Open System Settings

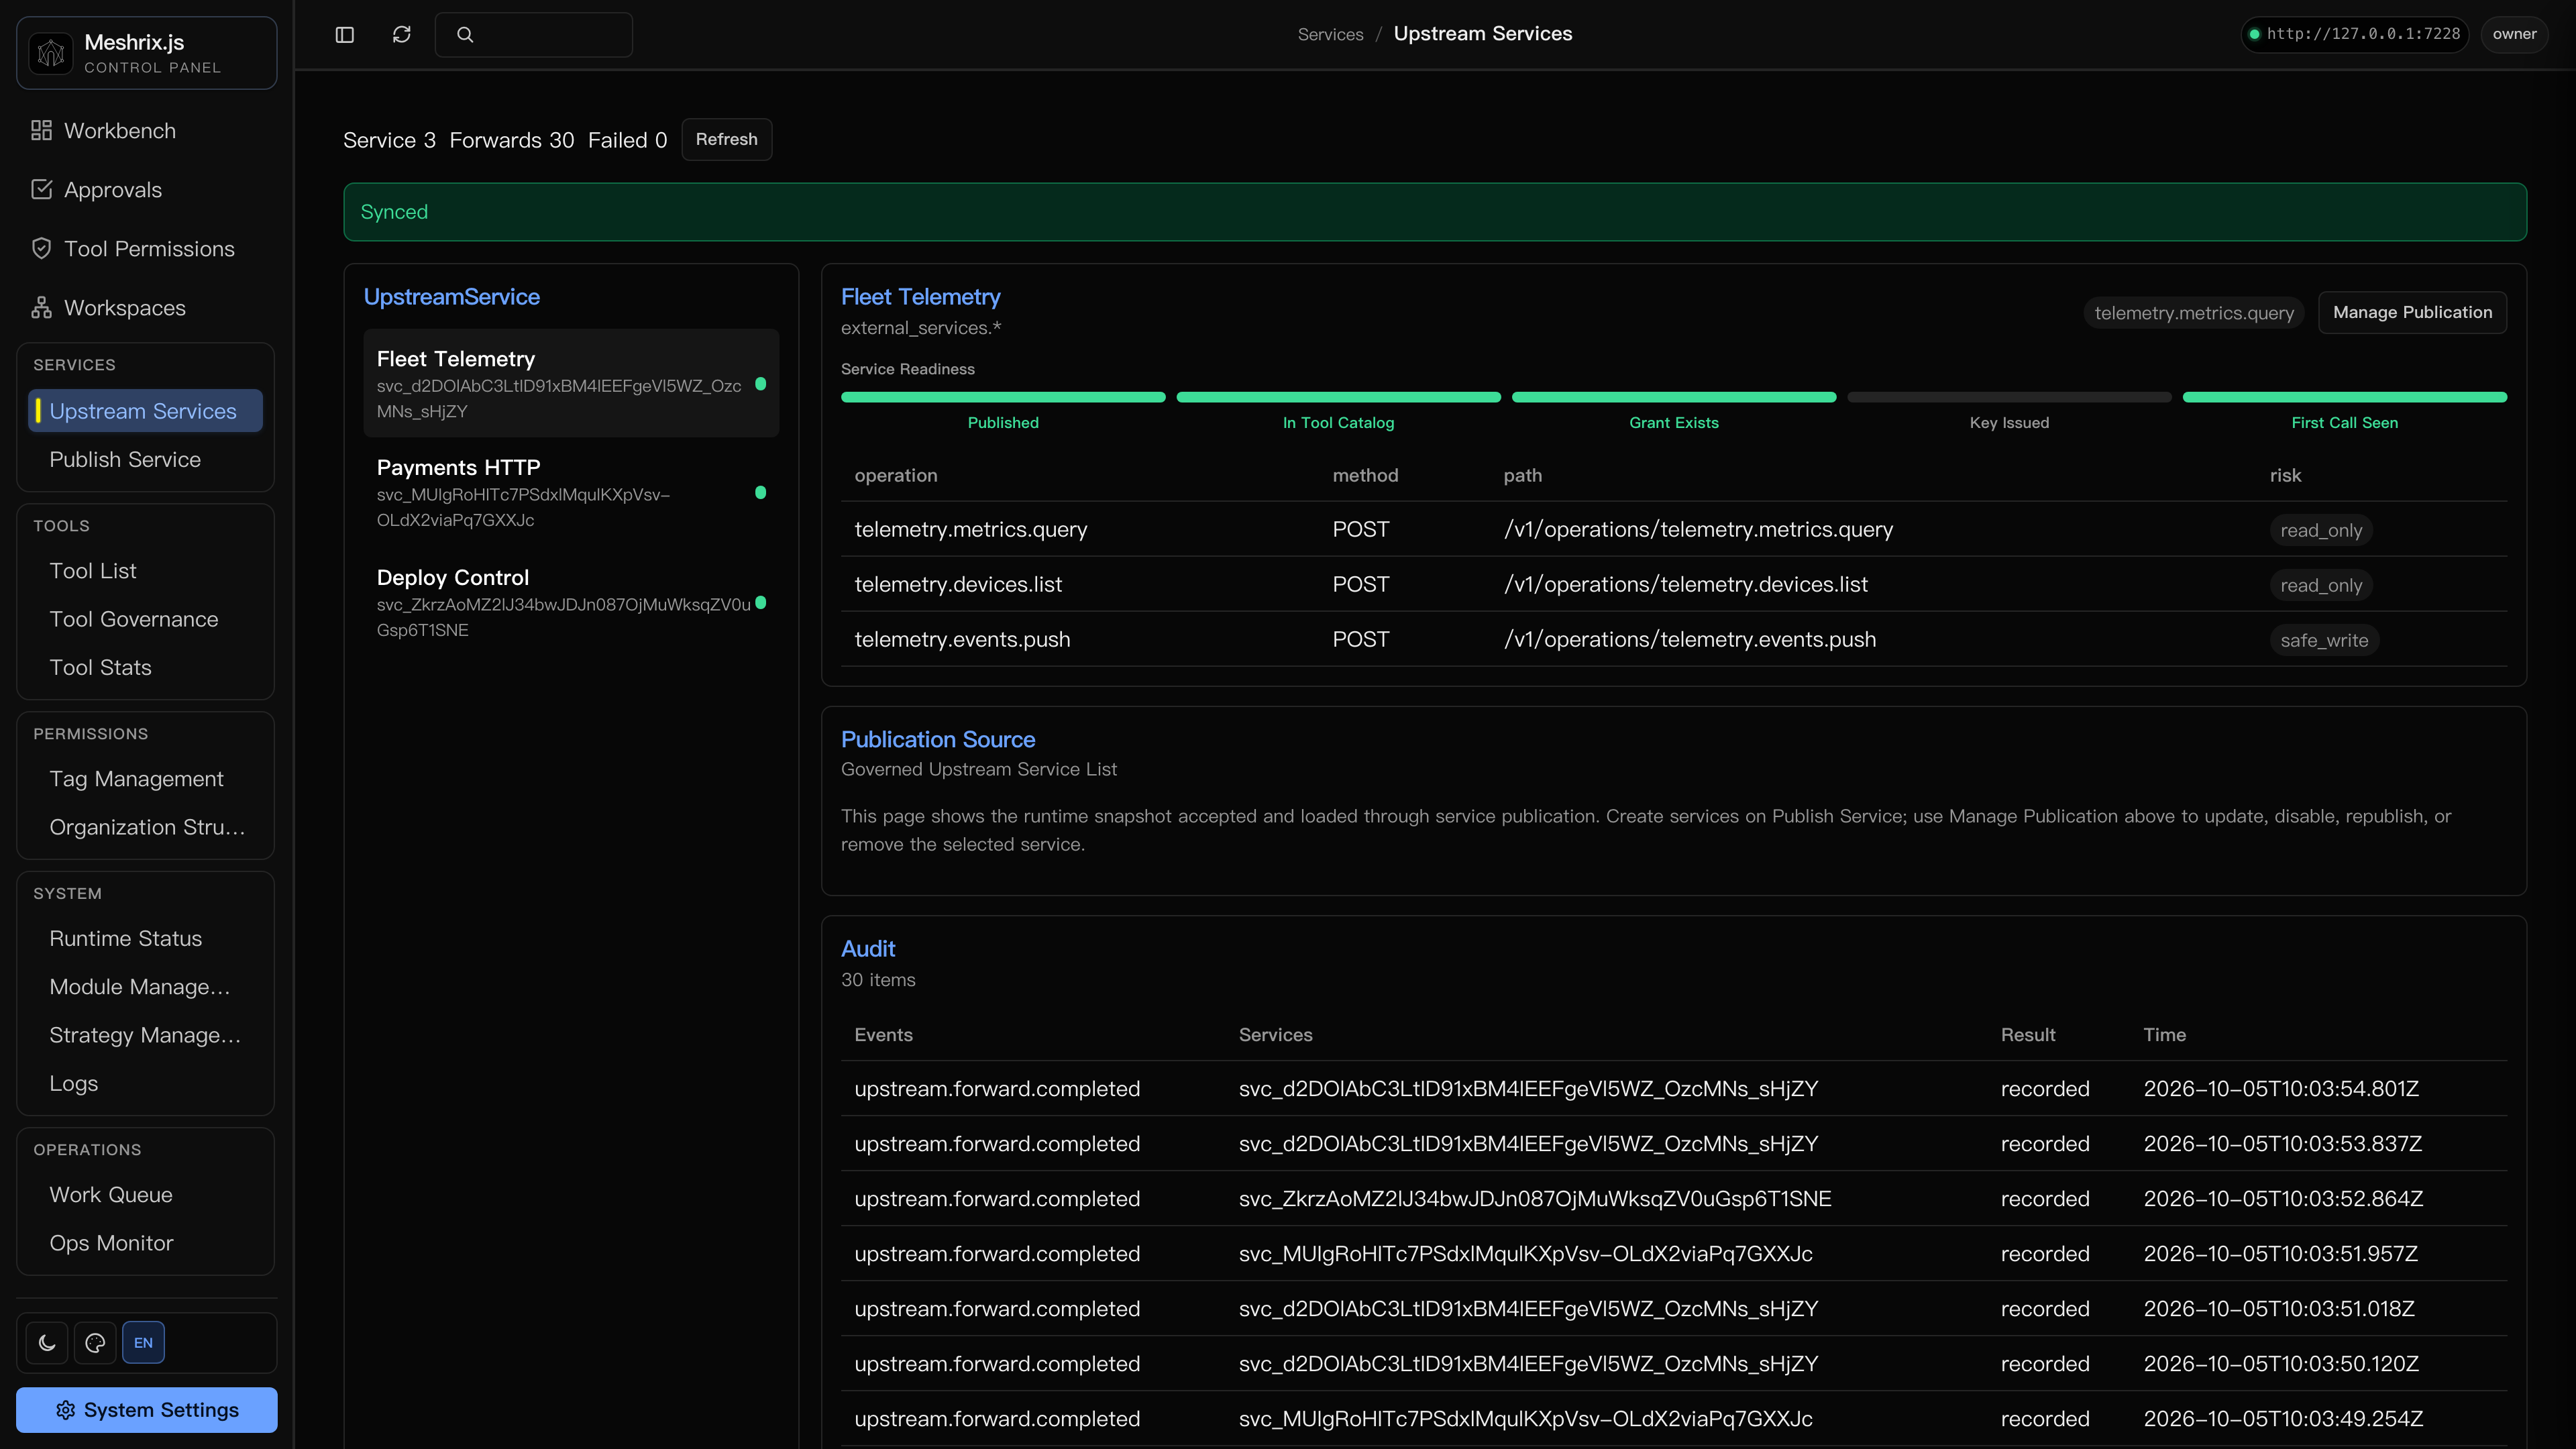(147, 1410)
